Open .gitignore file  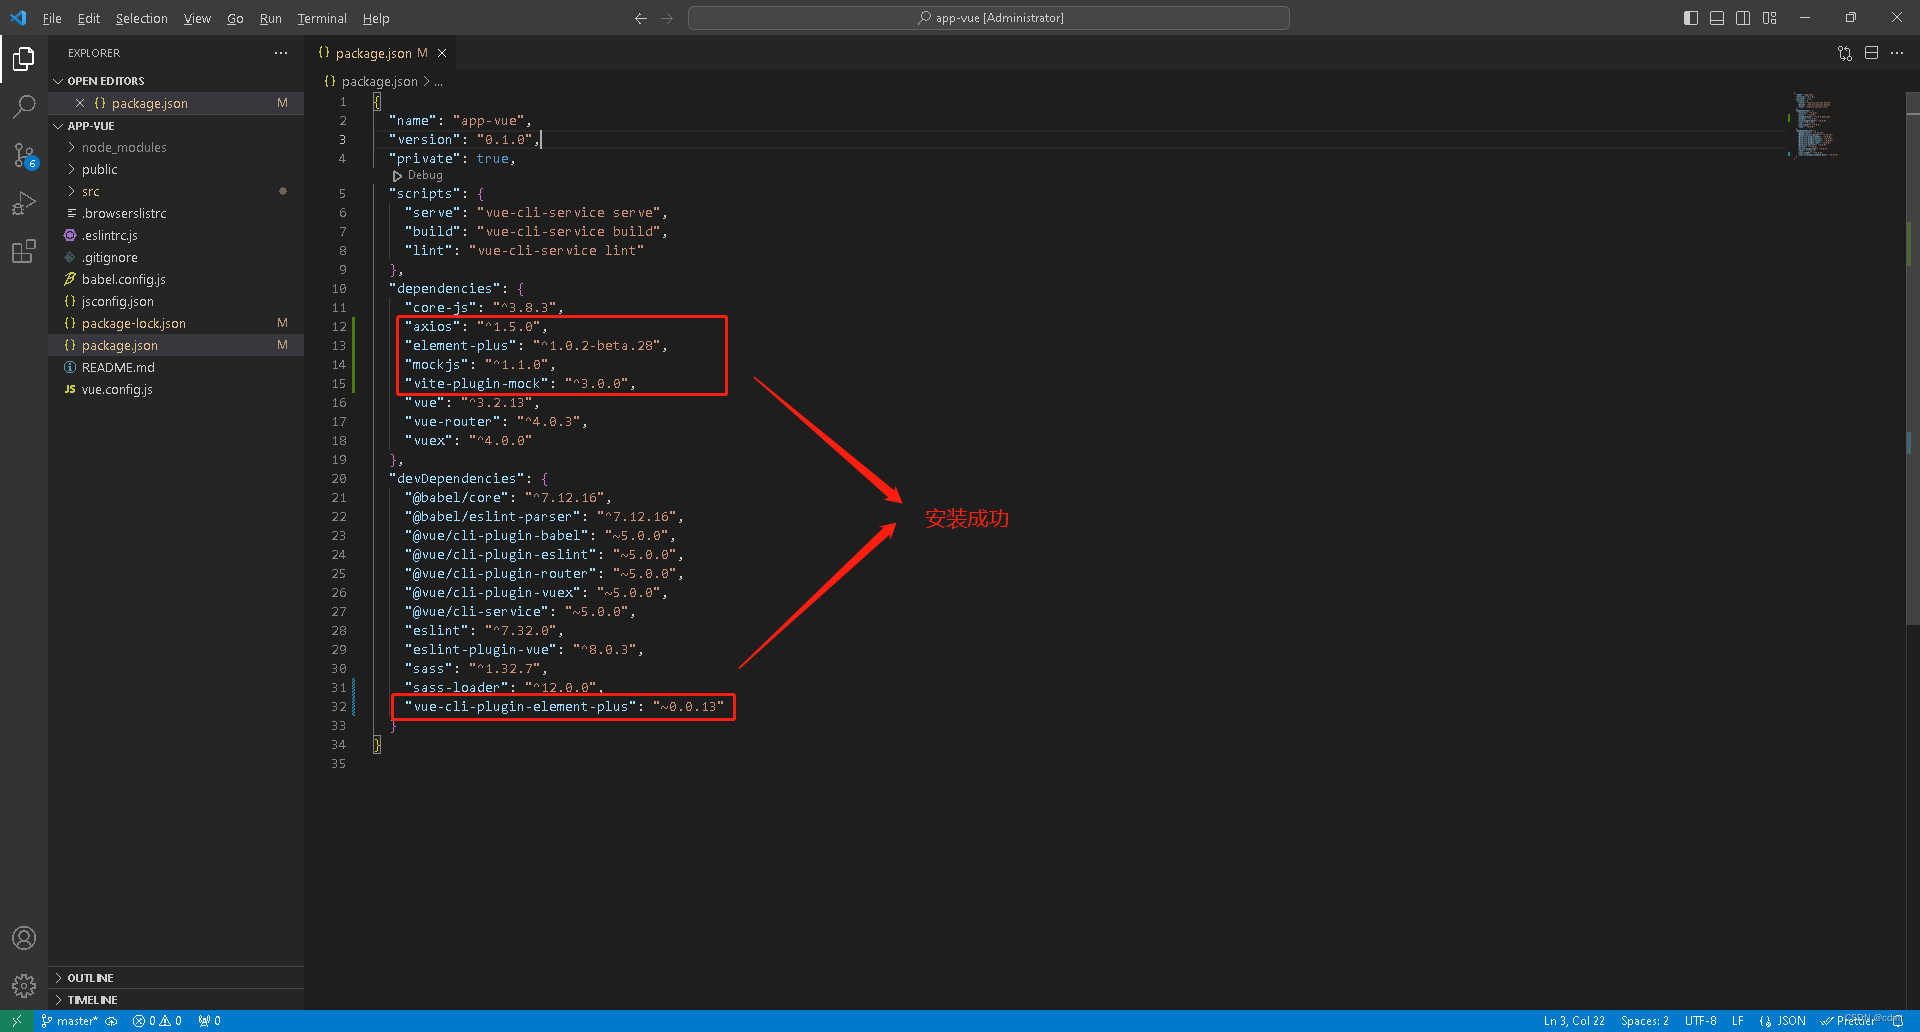tap(176, 258)
